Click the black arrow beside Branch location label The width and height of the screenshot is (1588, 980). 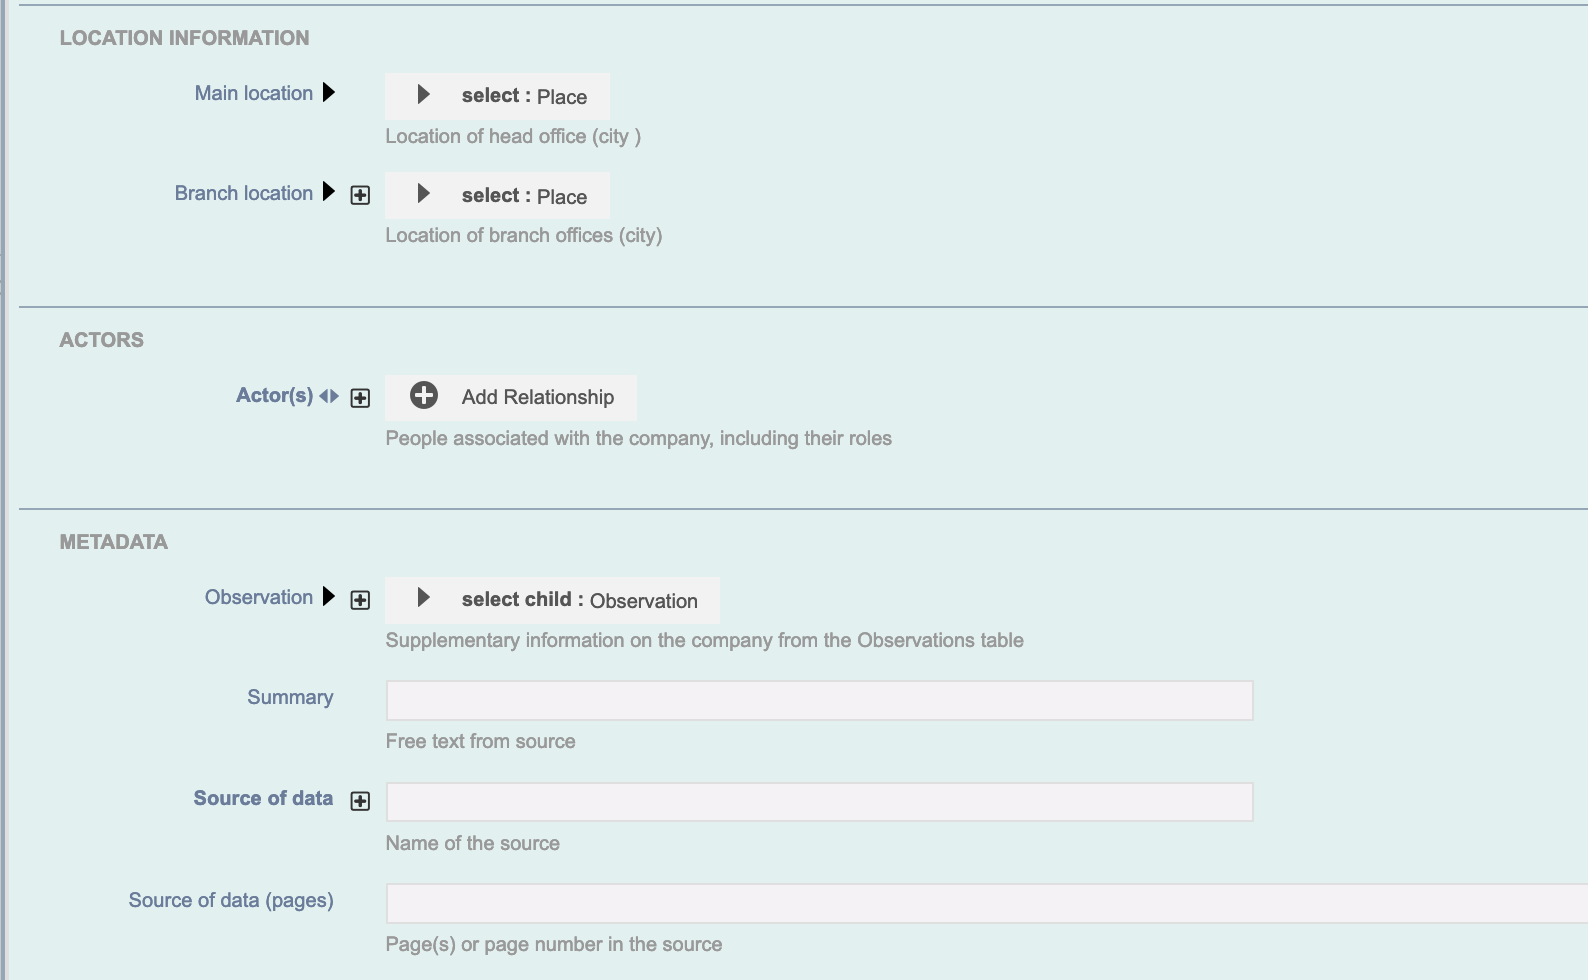[329, 192]
